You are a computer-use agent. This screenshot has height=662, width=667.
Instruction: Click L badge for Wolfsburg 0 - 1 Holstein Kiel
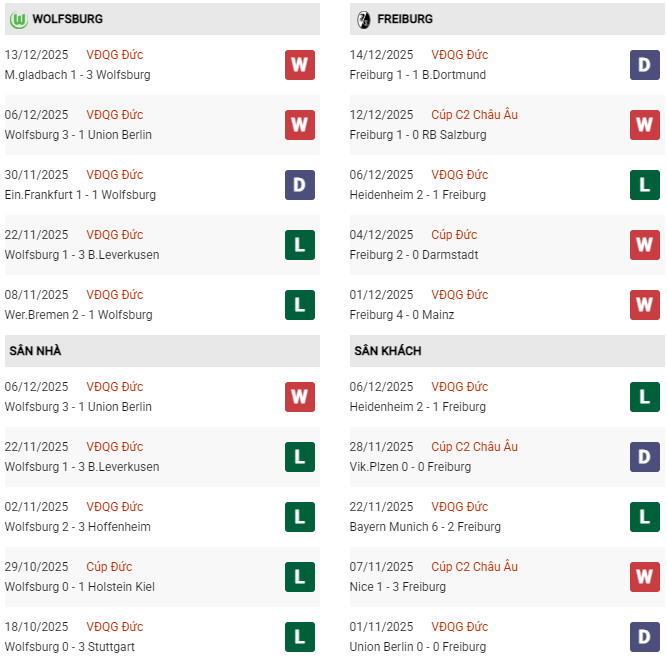click(299, 577)
